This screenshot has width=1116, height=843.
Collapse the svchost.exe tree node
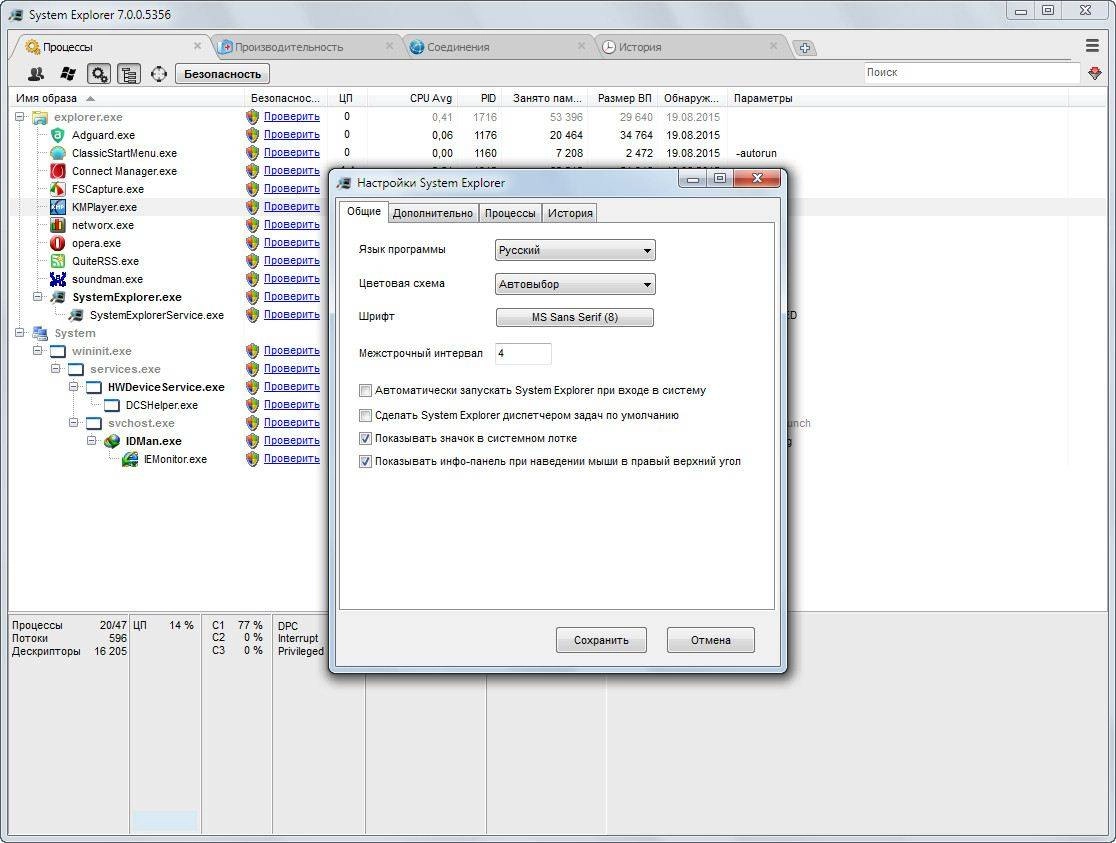tap(73, 423)
